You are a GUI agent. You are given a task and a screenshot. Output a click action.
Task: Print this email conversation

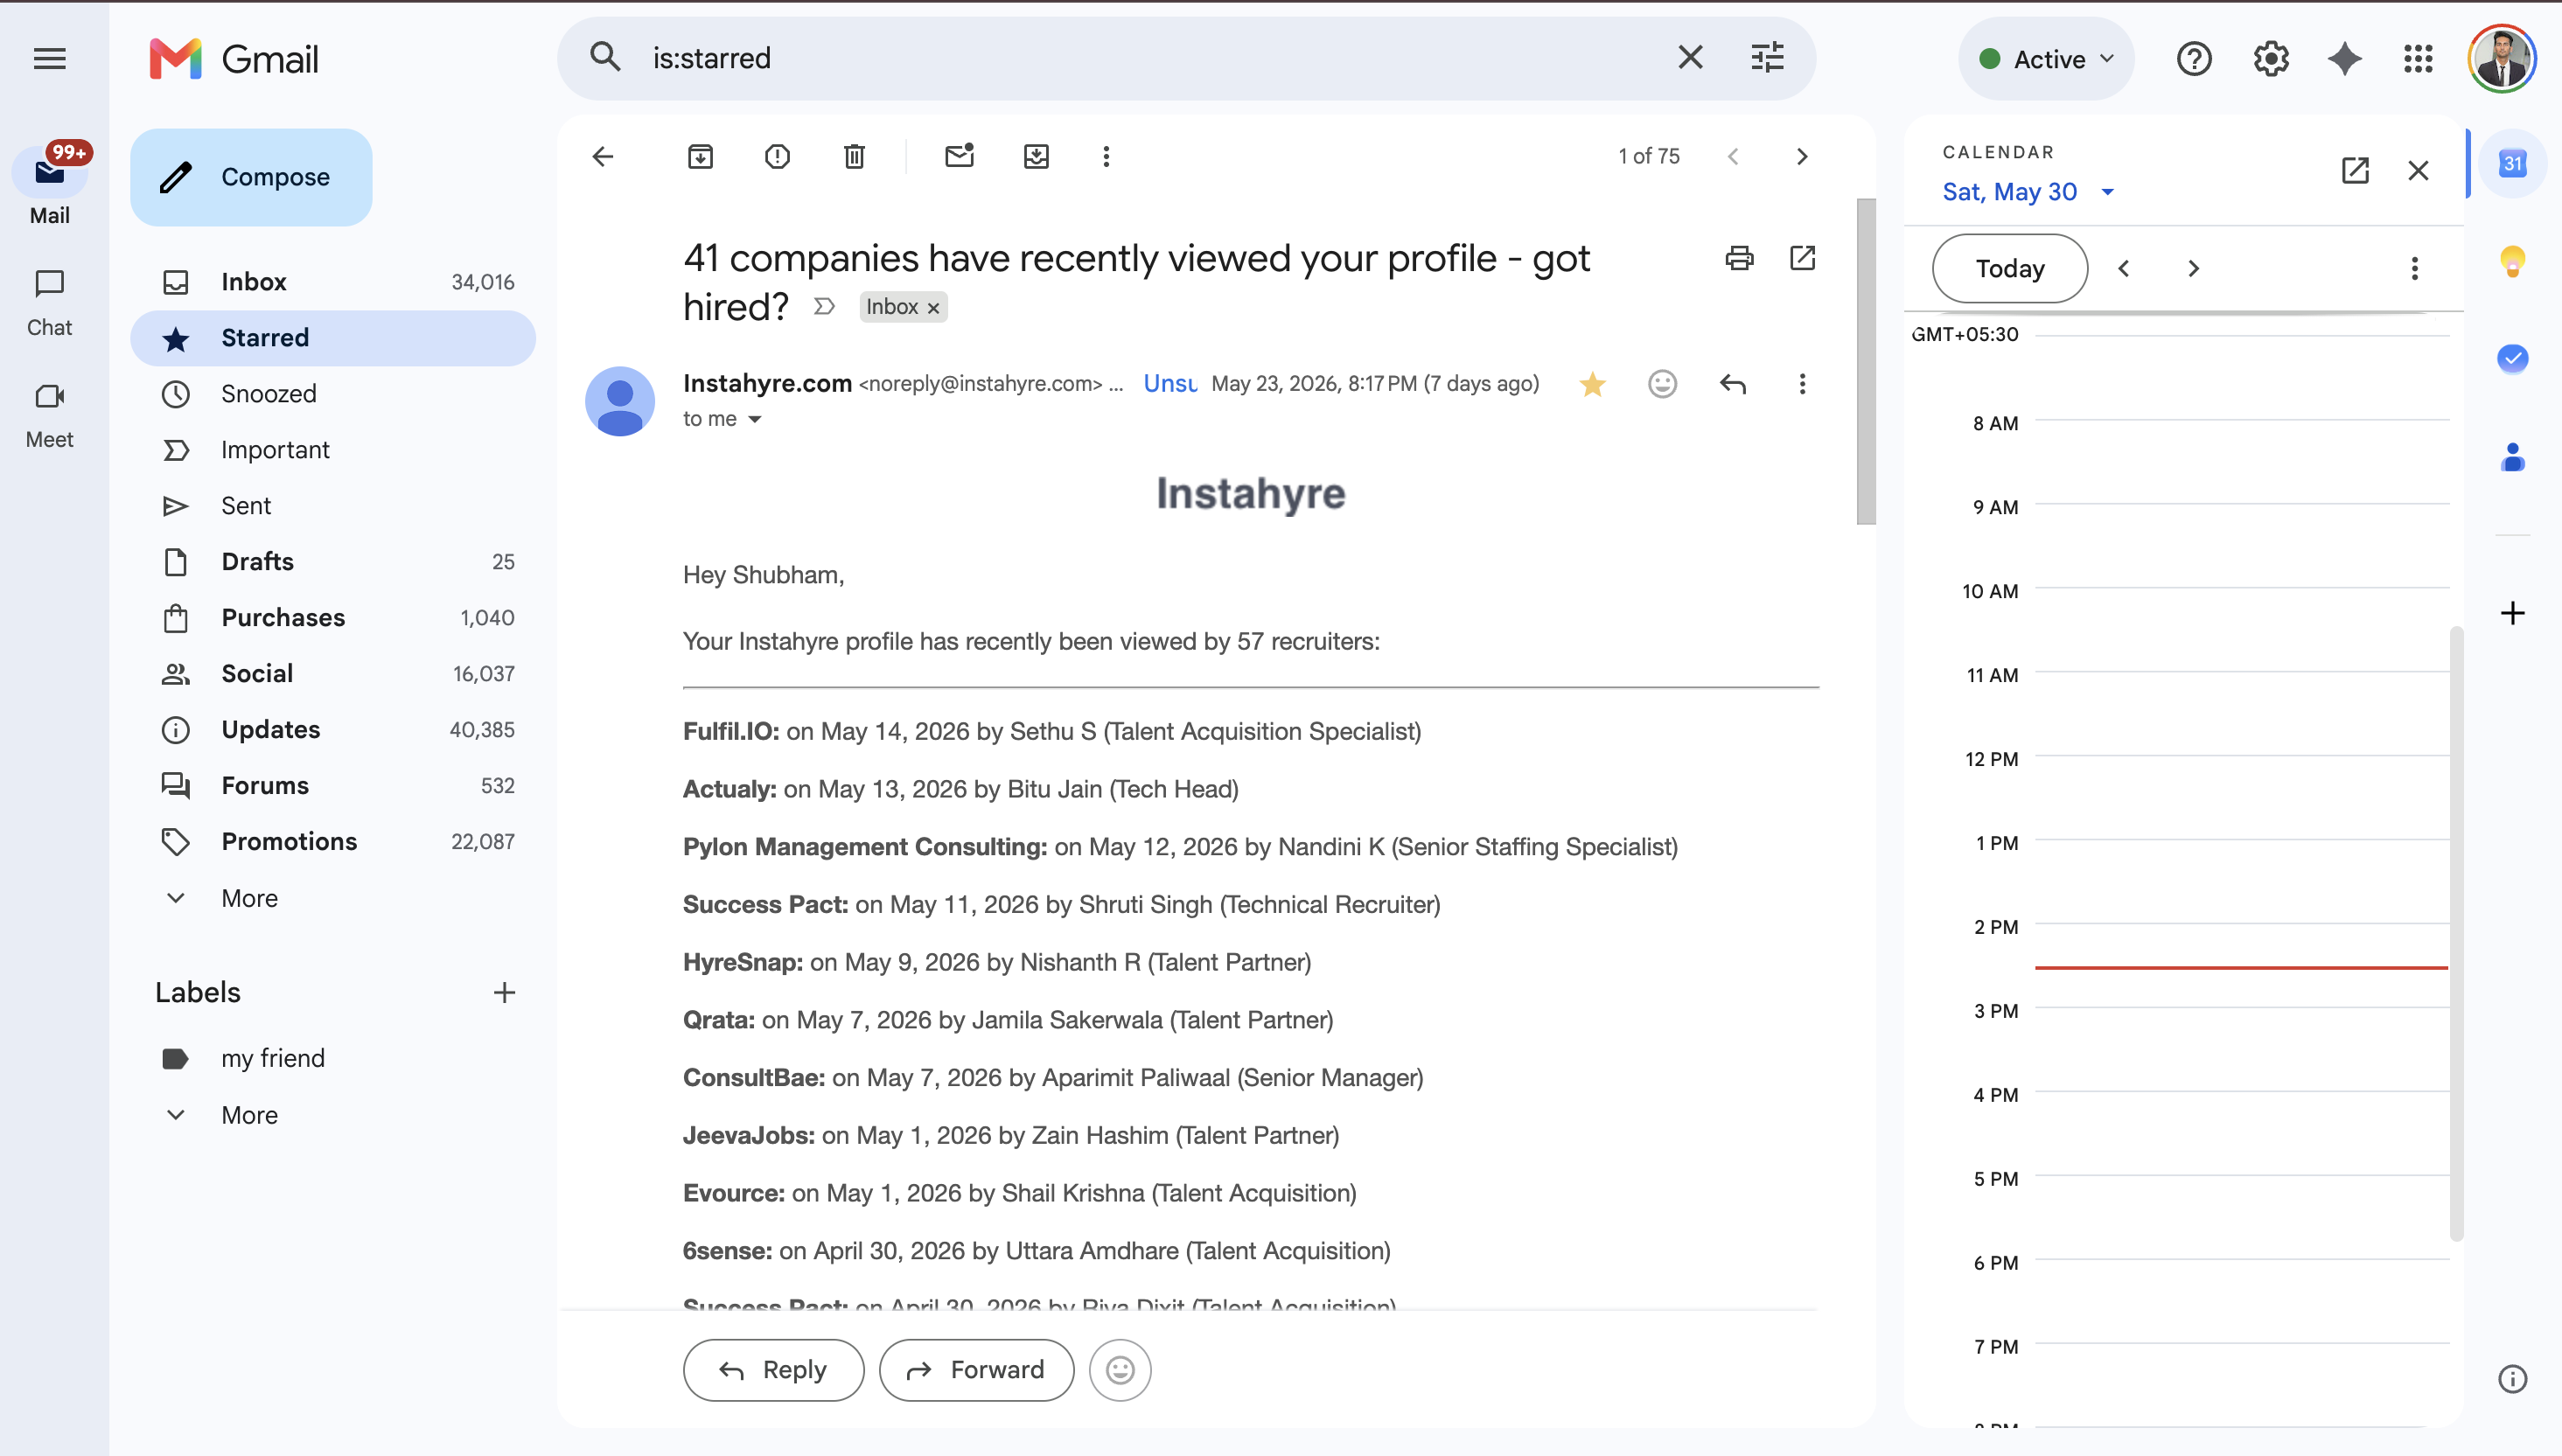1739,258
